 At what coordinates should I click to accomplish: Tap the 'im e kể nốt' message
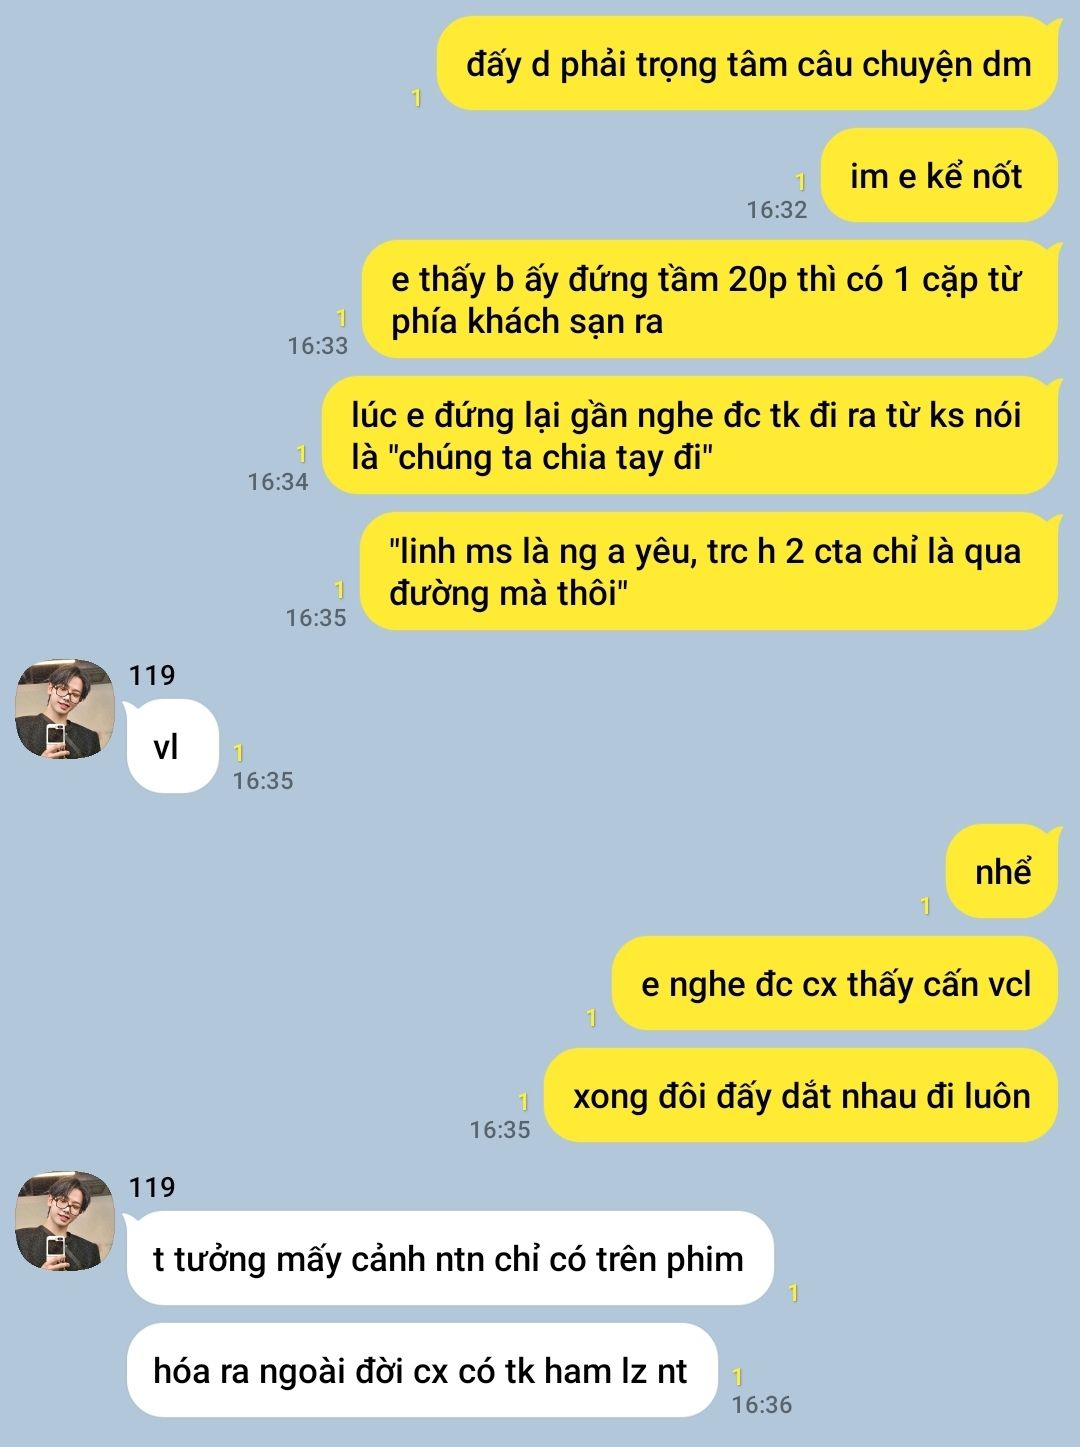pos(938,176)
